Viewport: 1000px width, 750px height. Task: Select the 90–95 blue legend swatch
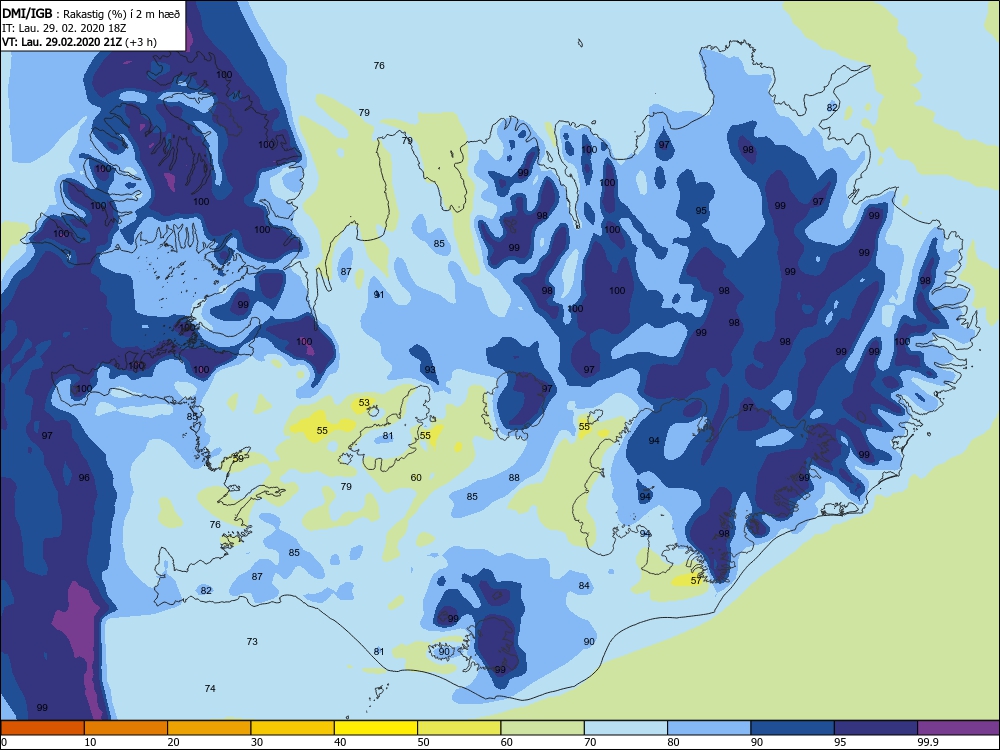tap(793, 728)
